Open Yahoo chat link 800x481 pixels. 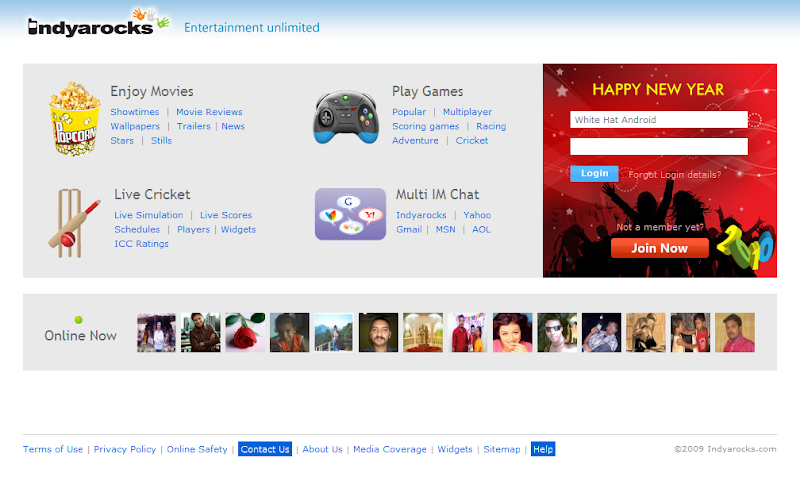click(x=477, y=215)
